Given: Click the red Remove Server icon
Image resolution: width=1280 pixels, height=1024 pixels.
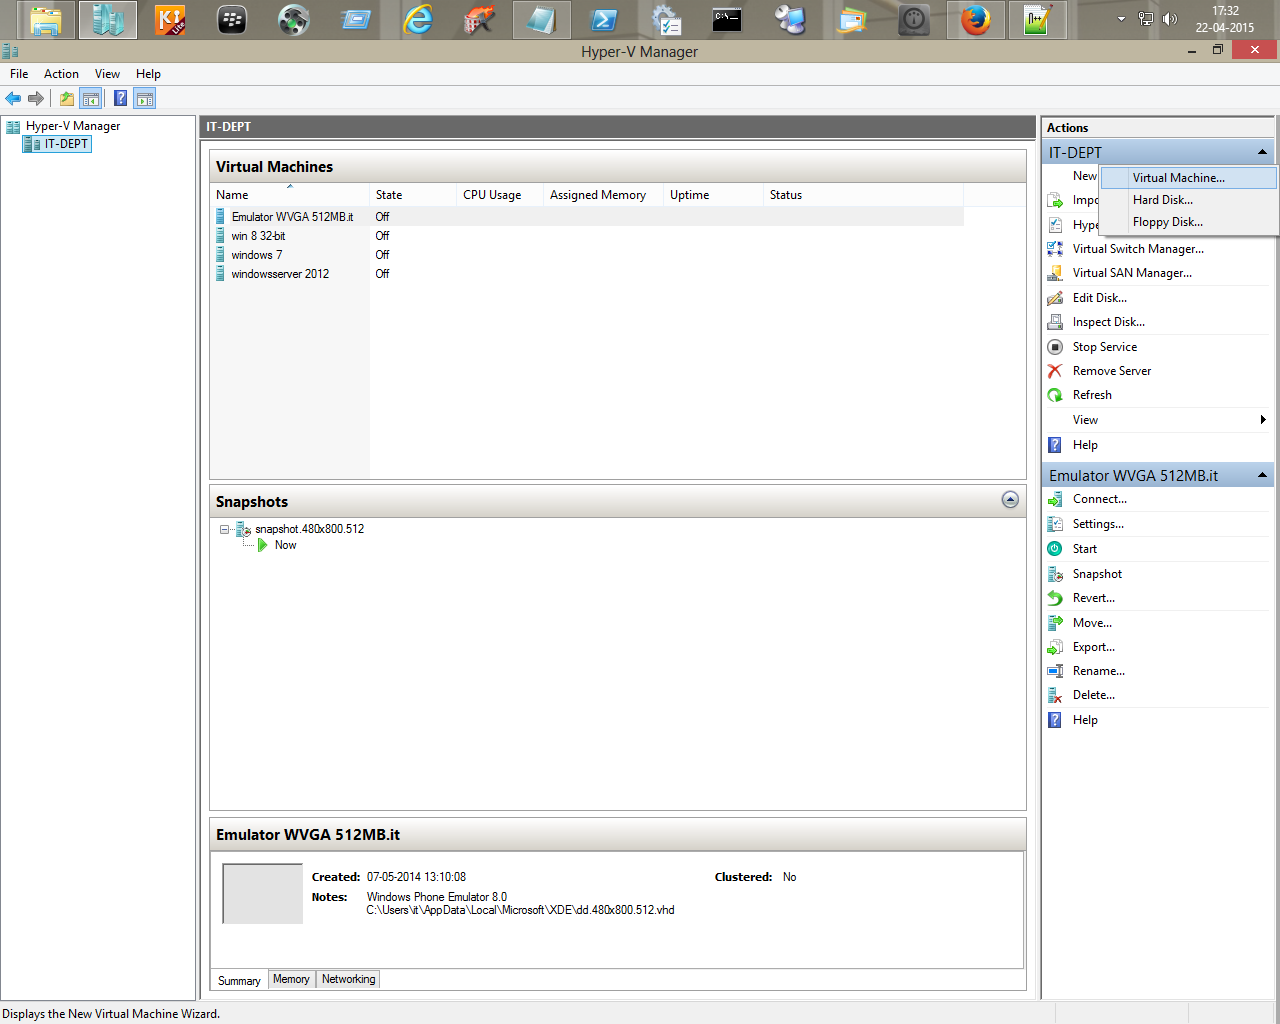Looking at the screenshot, I should [1055, 371].
